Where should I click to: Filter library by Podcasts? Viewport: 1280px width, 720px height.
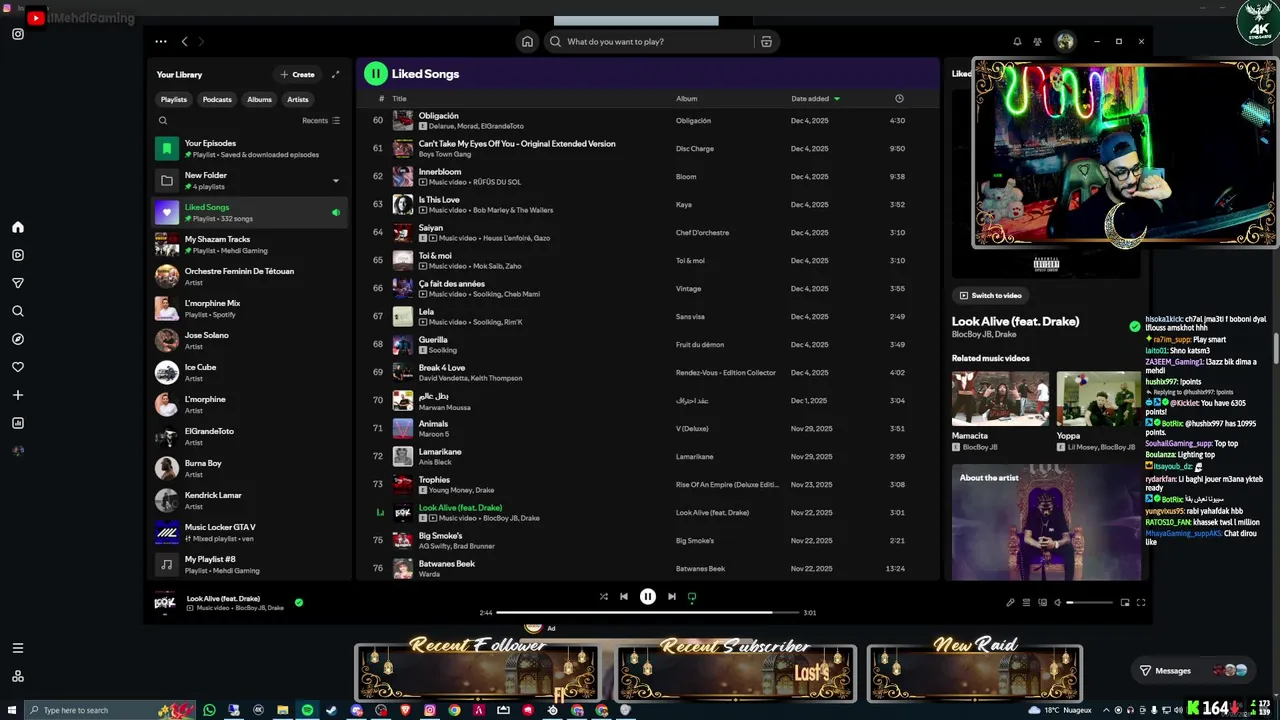coord(217,99)
